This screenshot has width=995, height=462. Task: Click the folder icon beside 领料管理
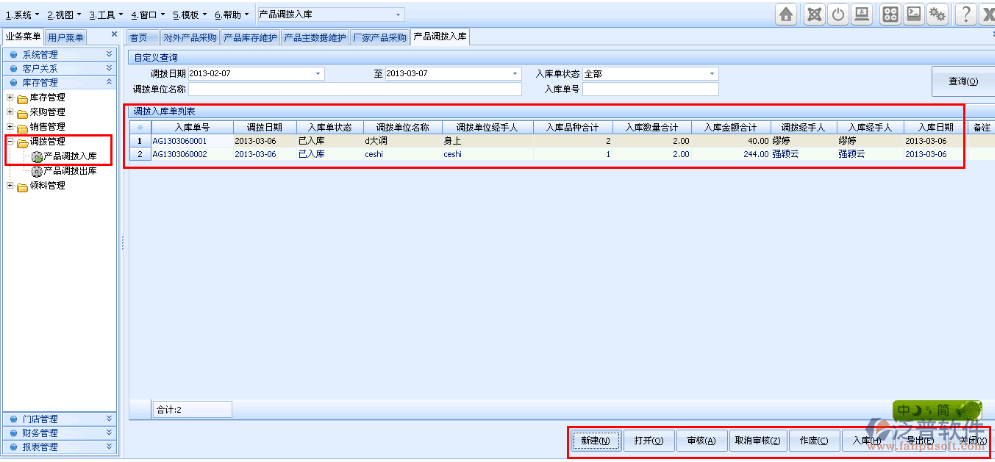point(22,187)
